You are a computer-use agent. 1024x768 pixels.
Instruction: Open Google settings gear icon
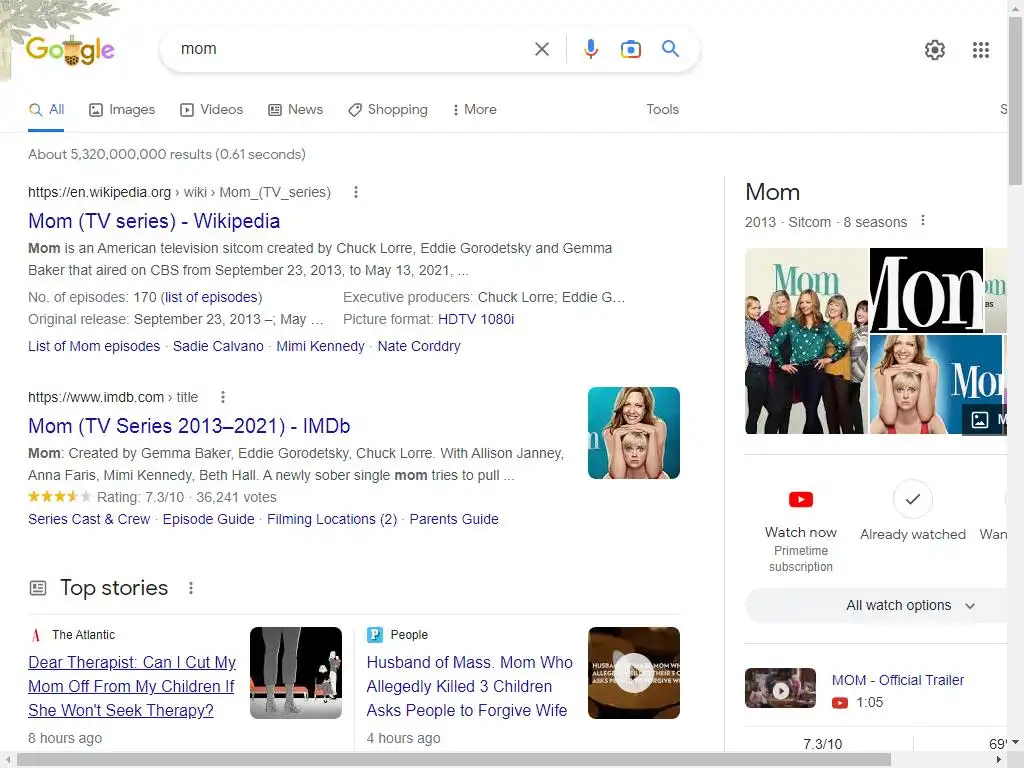coord(935,50)
